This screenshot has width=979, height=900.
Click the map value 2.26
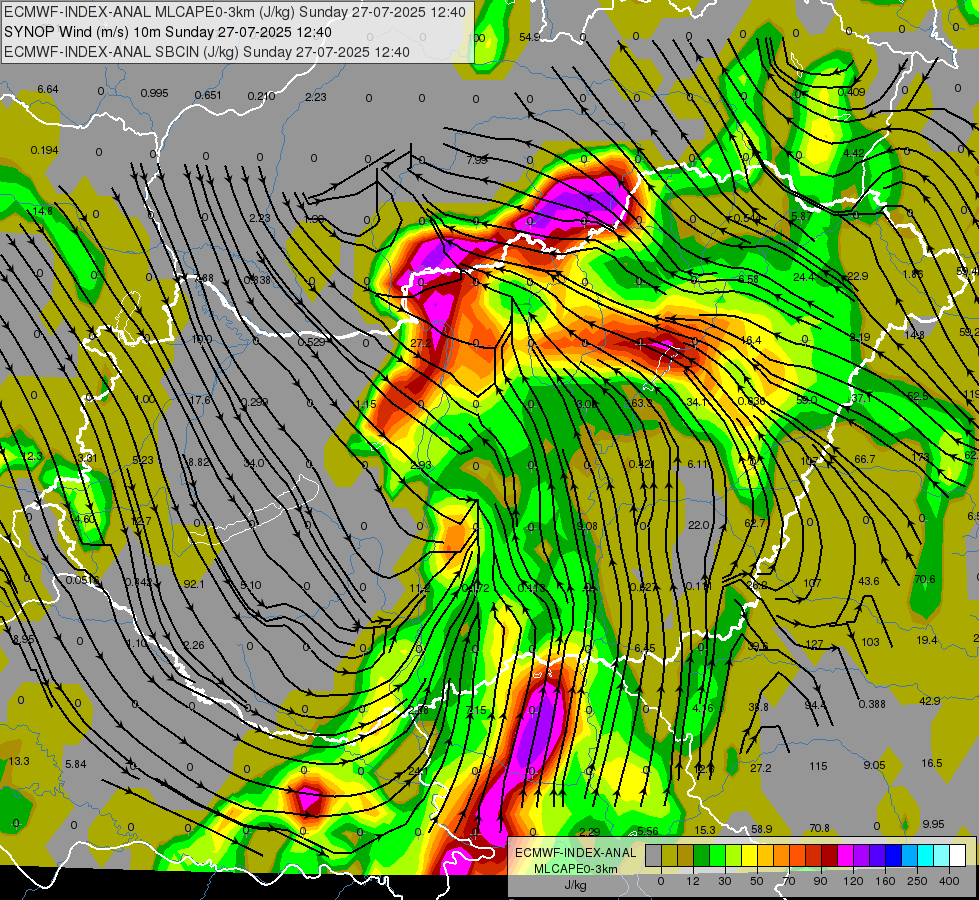[194, 645]
